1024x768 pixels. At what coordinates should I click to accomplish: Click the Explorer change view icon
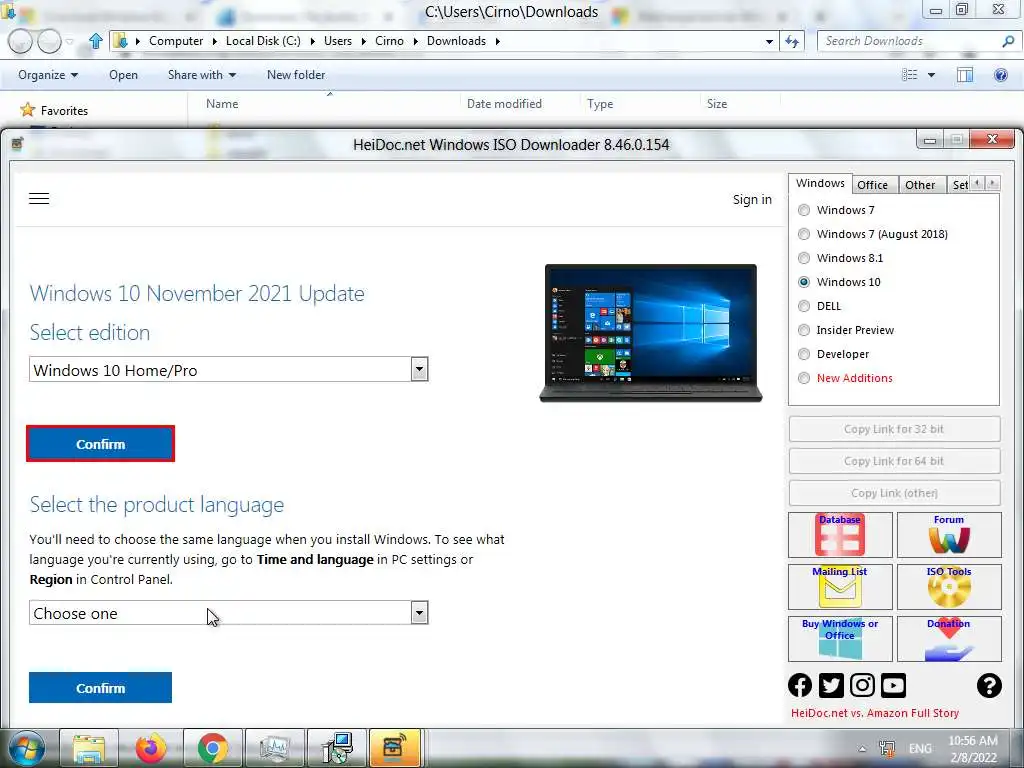(910, 75)
